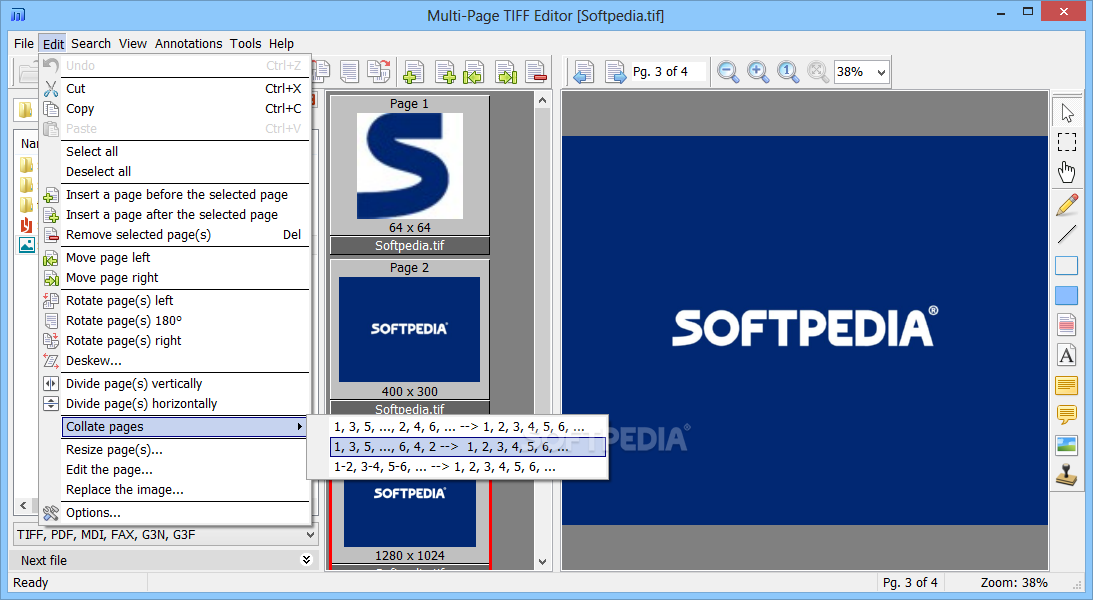This screenshot has height=600, width=1093.
Task: Open the Tools menu
Action: (245, 43)
